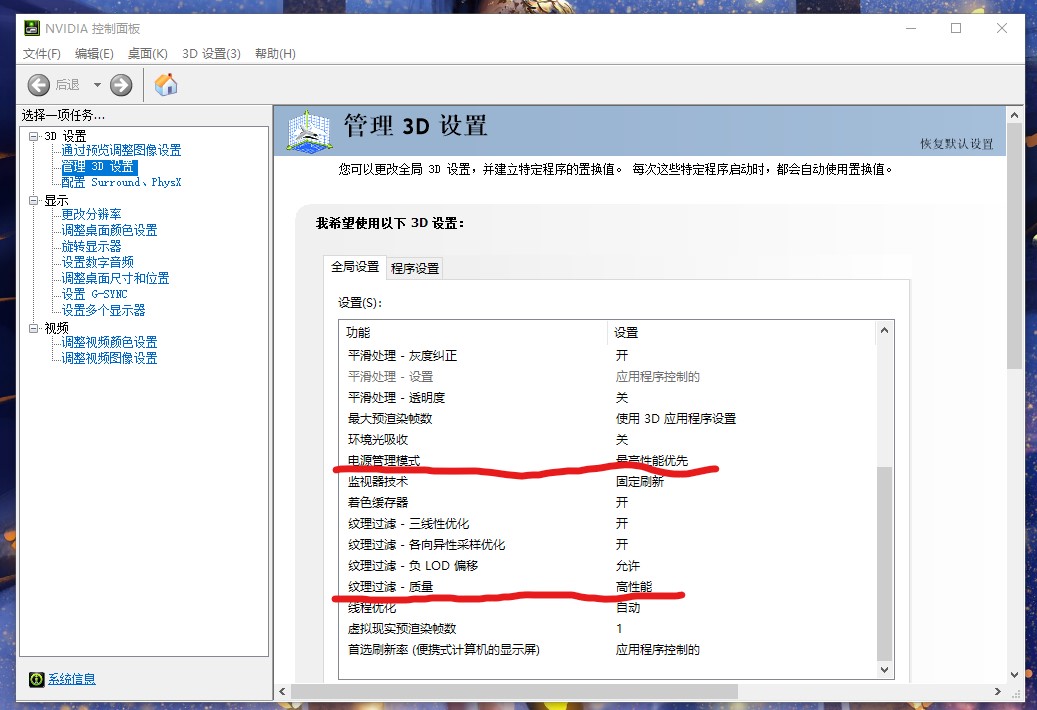
Task: Open 设置 G-SYNC task
Action: point(94,294)
